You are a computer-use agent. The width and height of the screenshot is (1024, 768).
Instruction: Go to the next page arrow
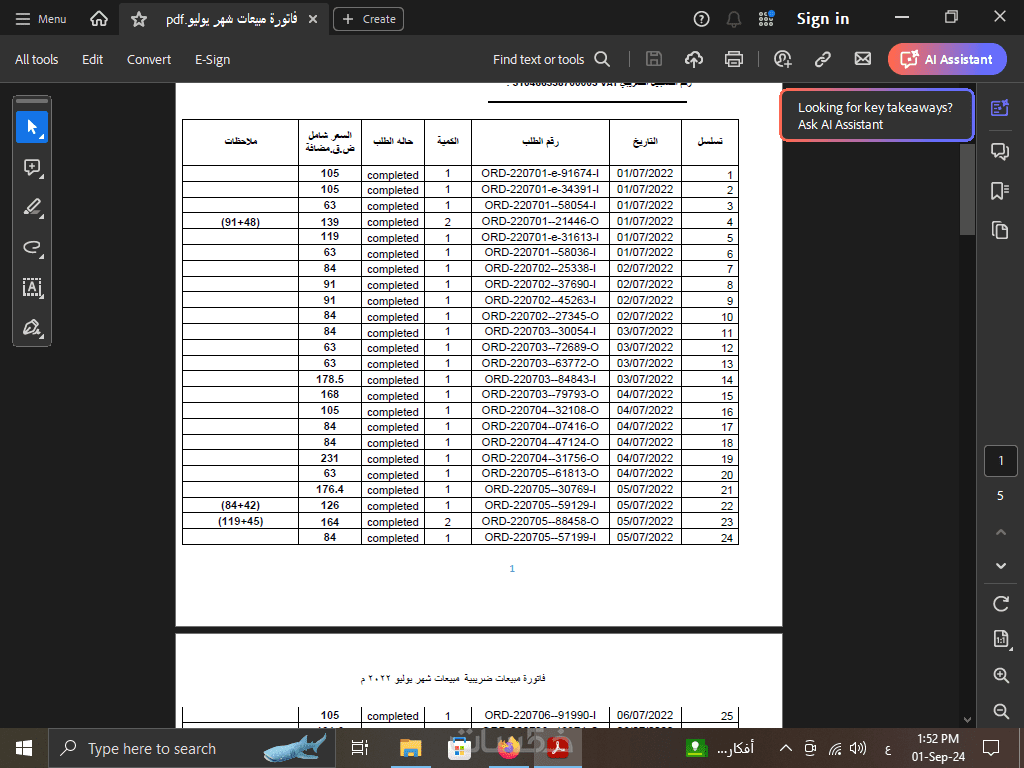[x=1000, y=566]
